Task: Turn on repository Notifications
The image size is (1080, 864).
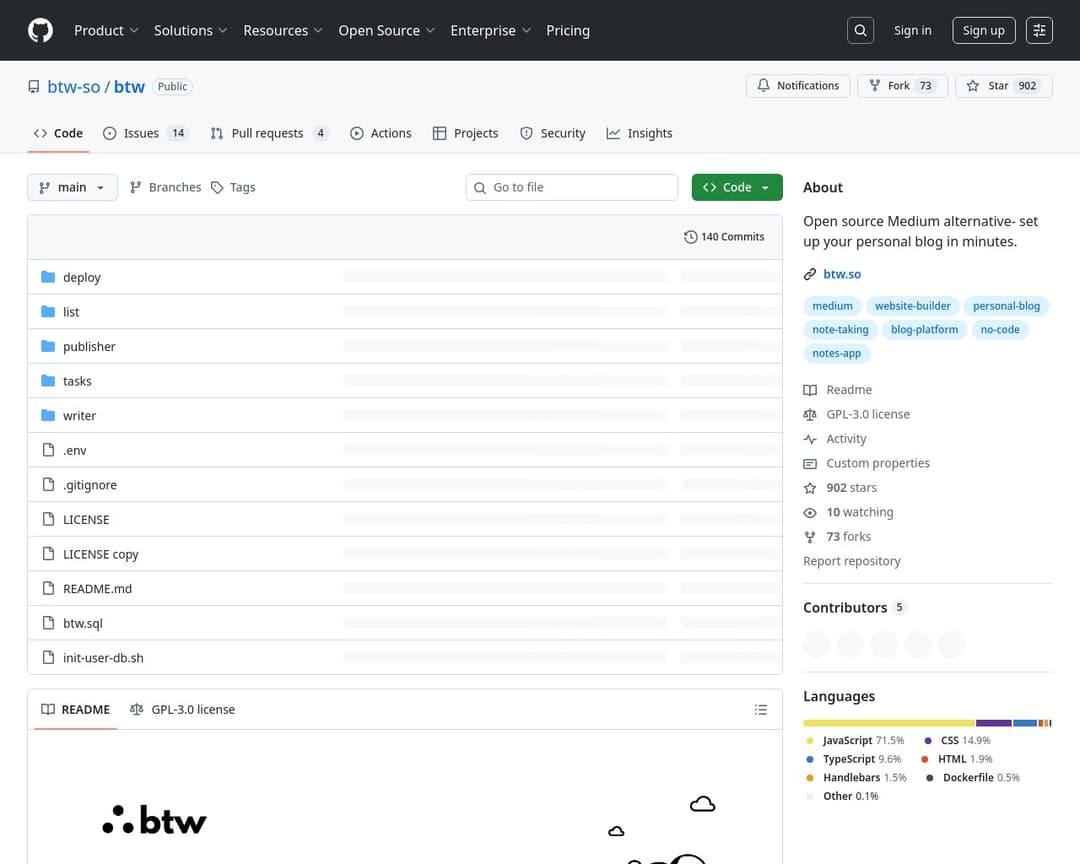Action: [798, 86]
